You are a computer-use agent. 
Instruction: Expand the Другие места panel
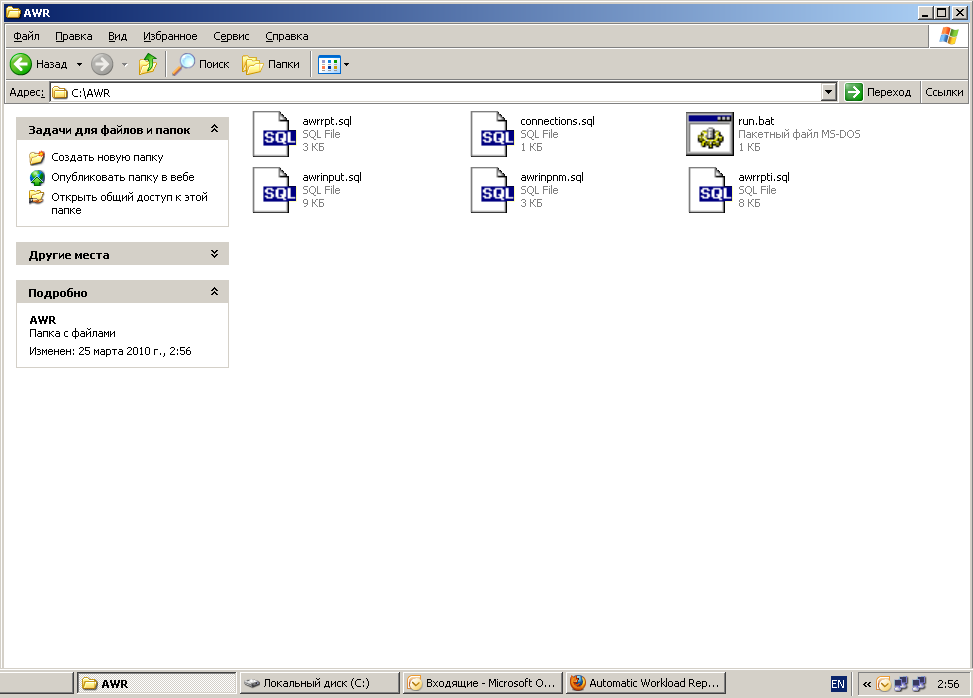click(x=214, y=255)
